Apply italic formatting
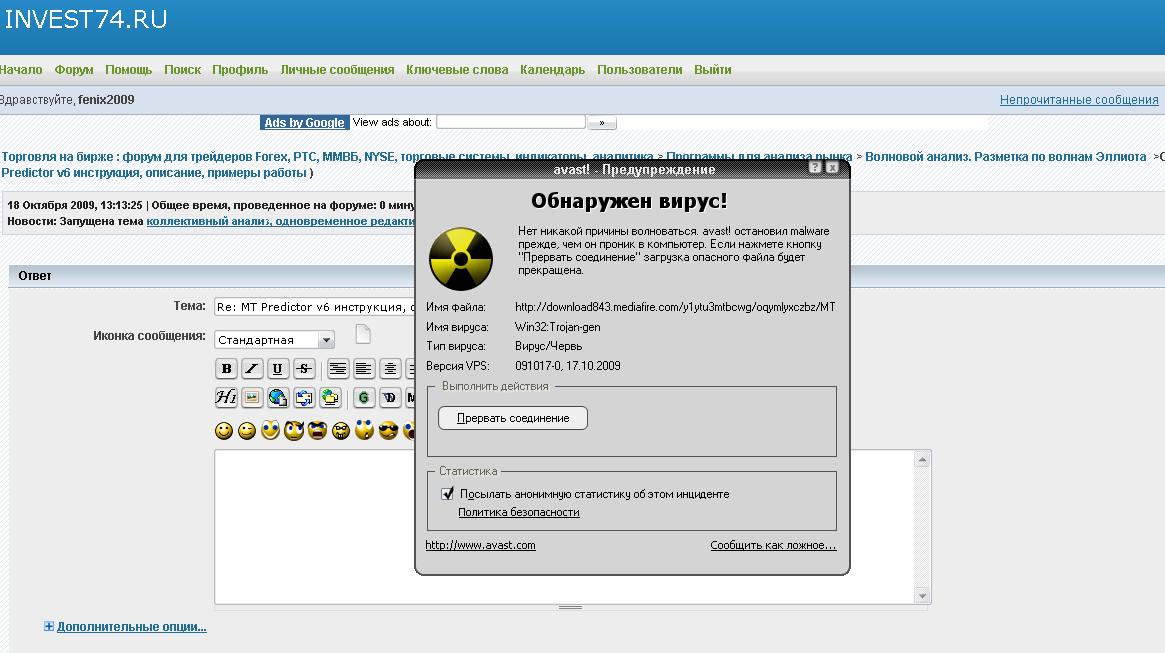Image resolution: width=1165 pixels, height=653 pixels. (x=252, y=368)
